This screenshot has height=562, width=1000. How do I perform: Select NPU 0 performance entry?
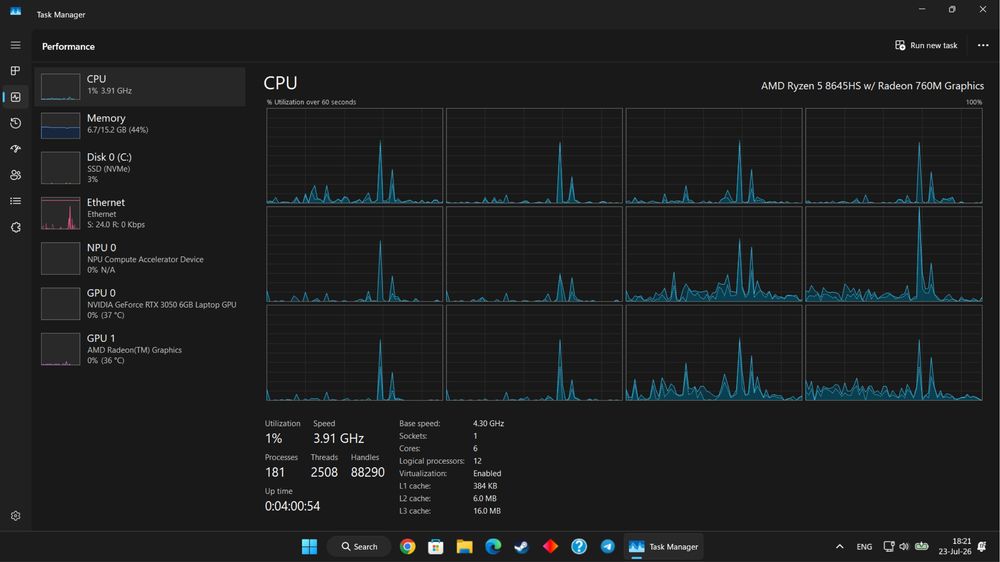click(140, 258)
